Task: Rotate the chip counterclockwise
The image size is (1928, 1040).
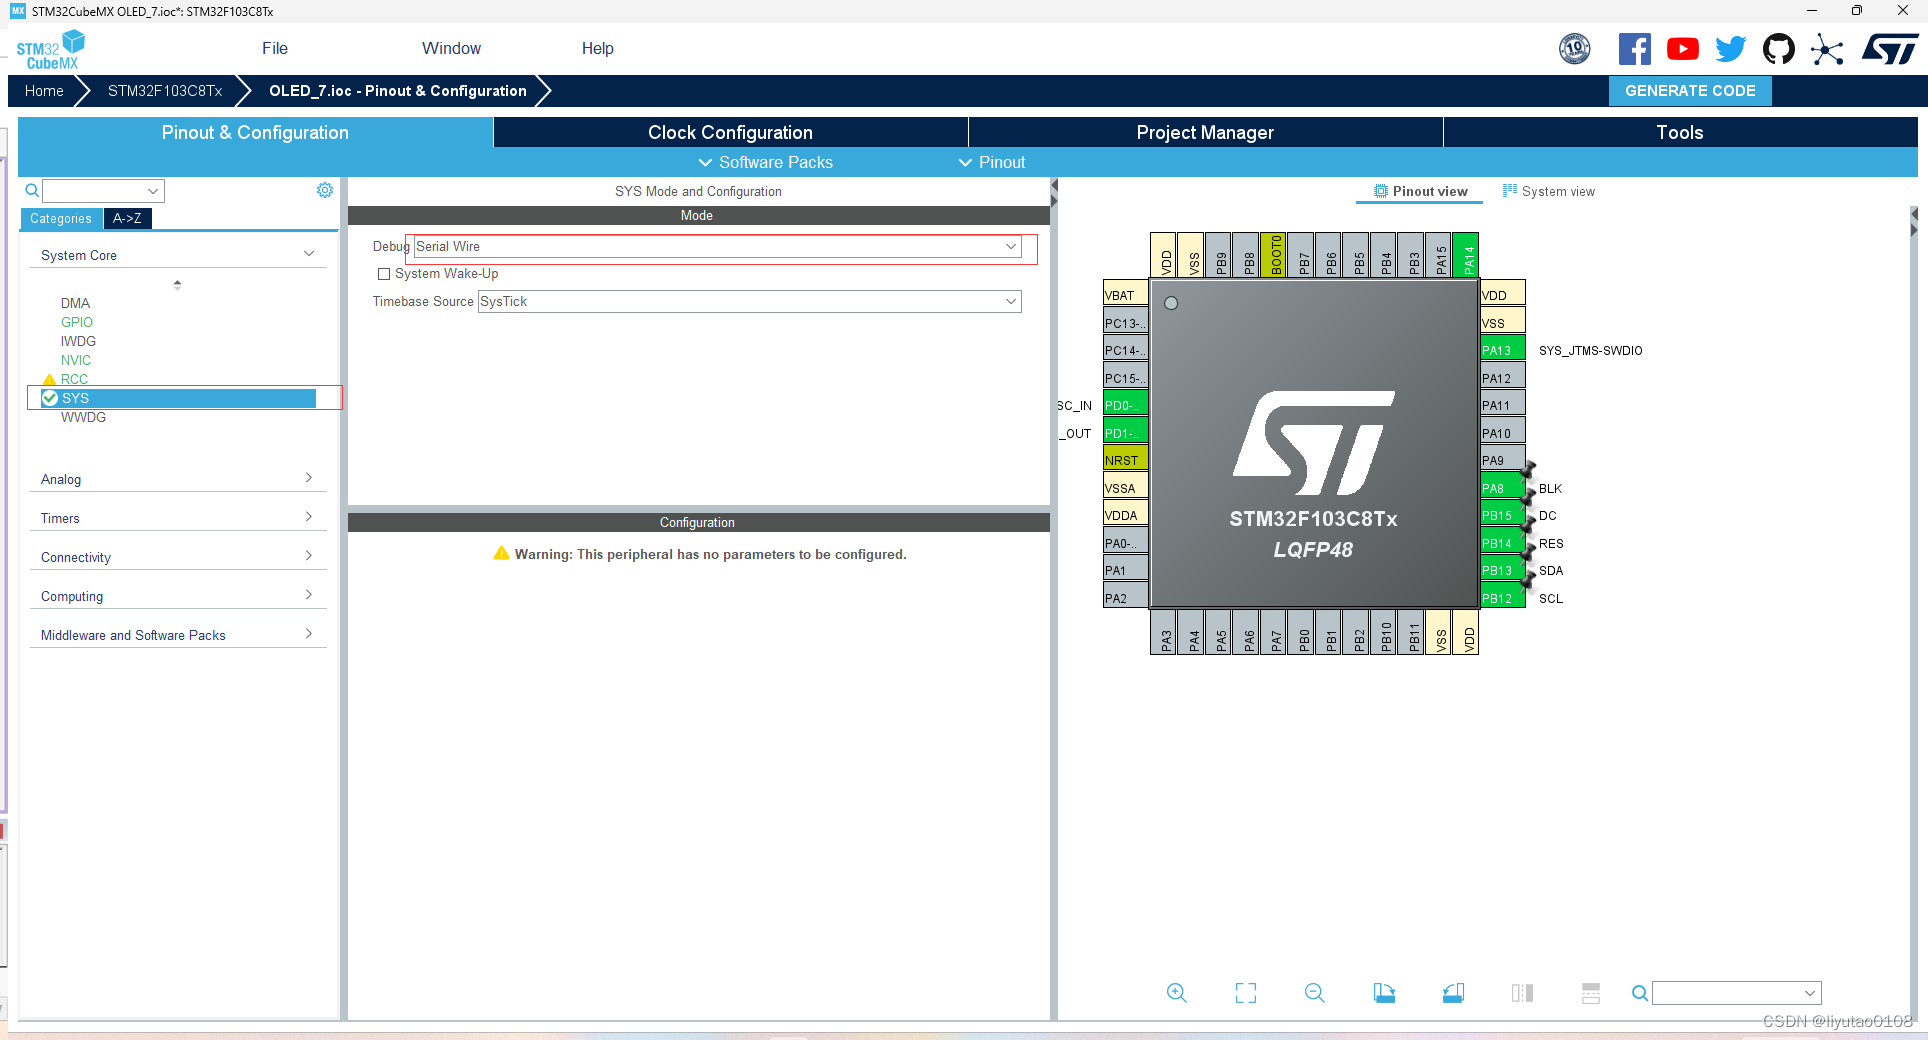Action: [1453, 993]
